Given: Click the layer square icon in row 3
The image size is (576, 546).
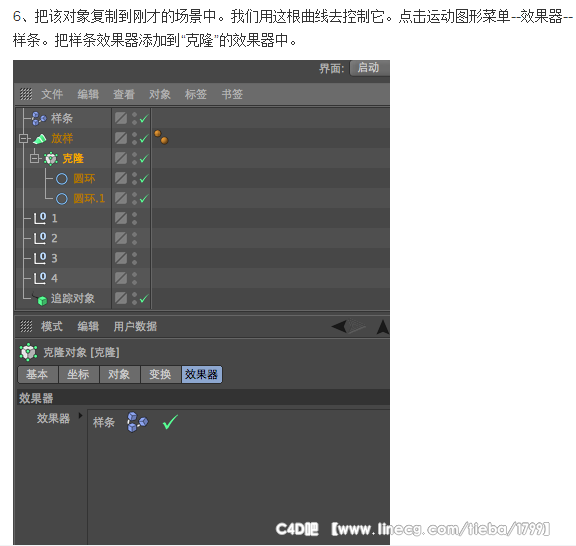Looking at the screenshot, I should click(x=121, y=258).
